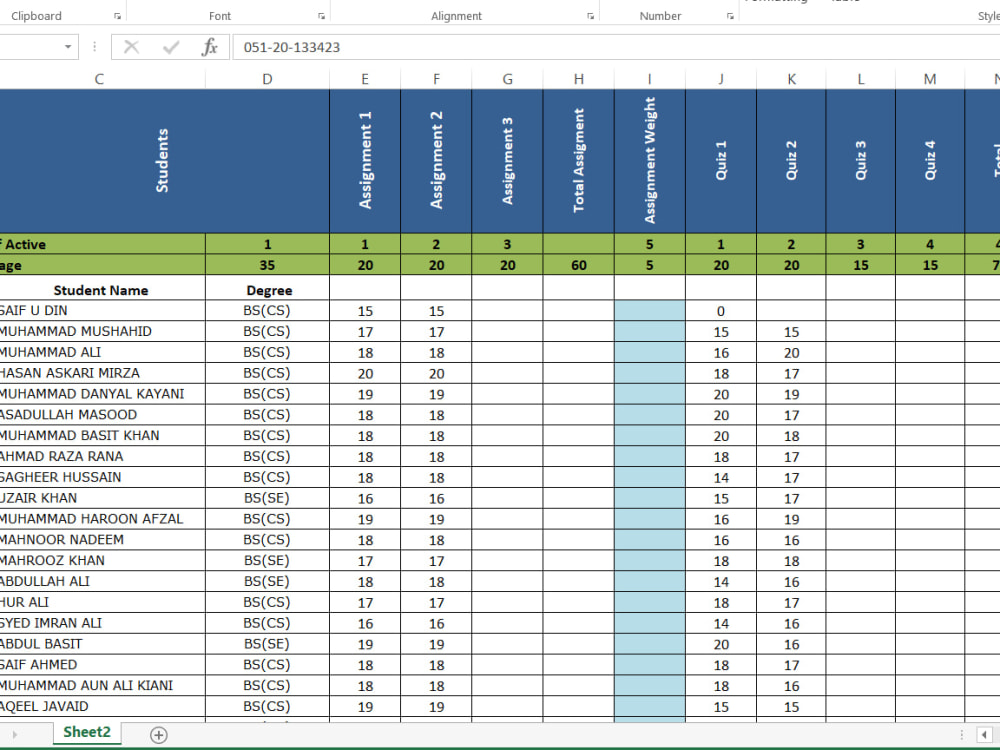Open Font group dialog launcher
The height and width of the screenshot is (750, 1000).
321,16
